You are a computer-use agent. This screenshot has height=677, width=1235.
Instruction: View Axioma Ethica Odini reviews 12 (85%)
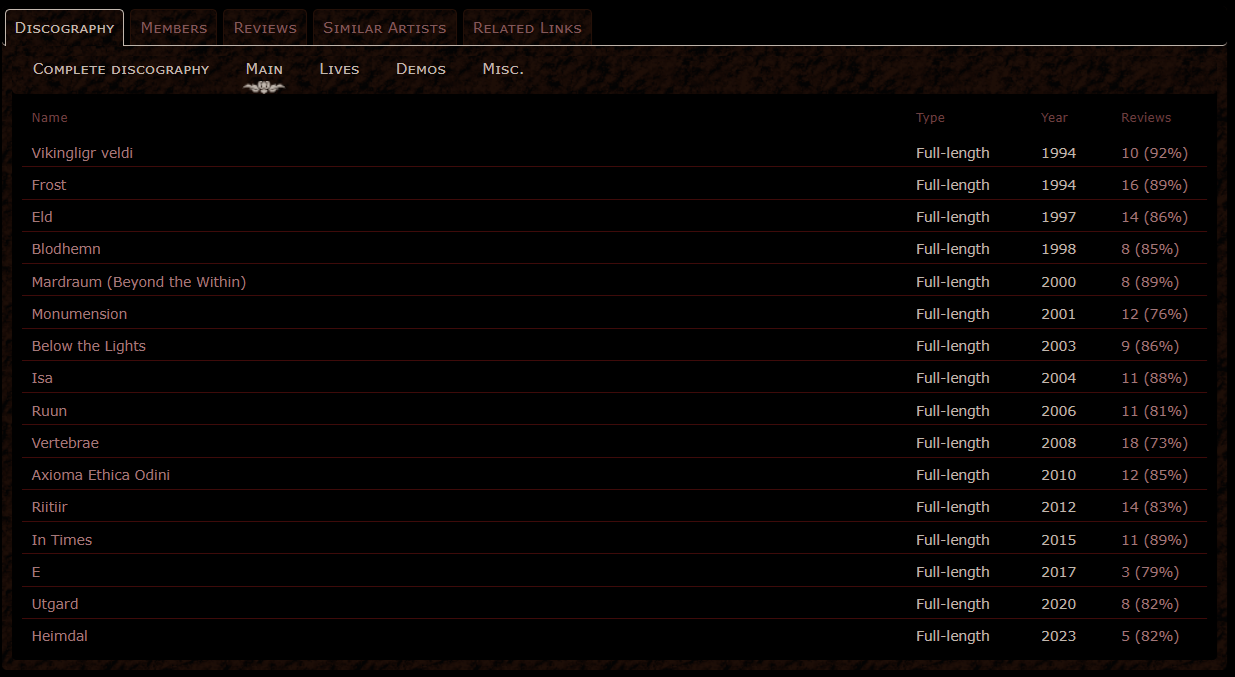1154,475
